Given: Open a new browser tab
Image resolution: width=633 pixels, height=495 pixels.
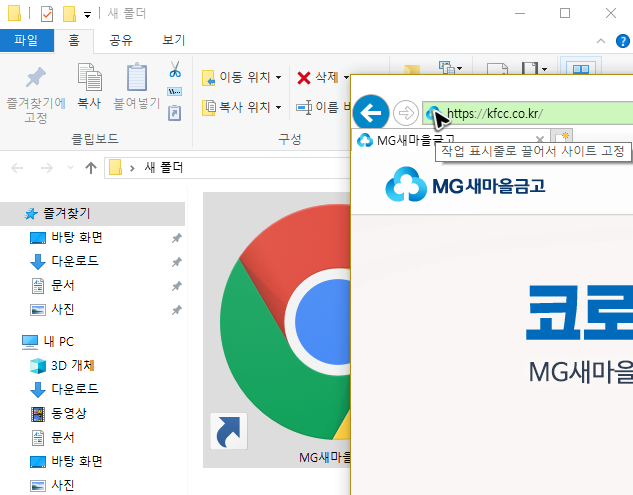Looking at the screenshot, I should tap(562, 136).
